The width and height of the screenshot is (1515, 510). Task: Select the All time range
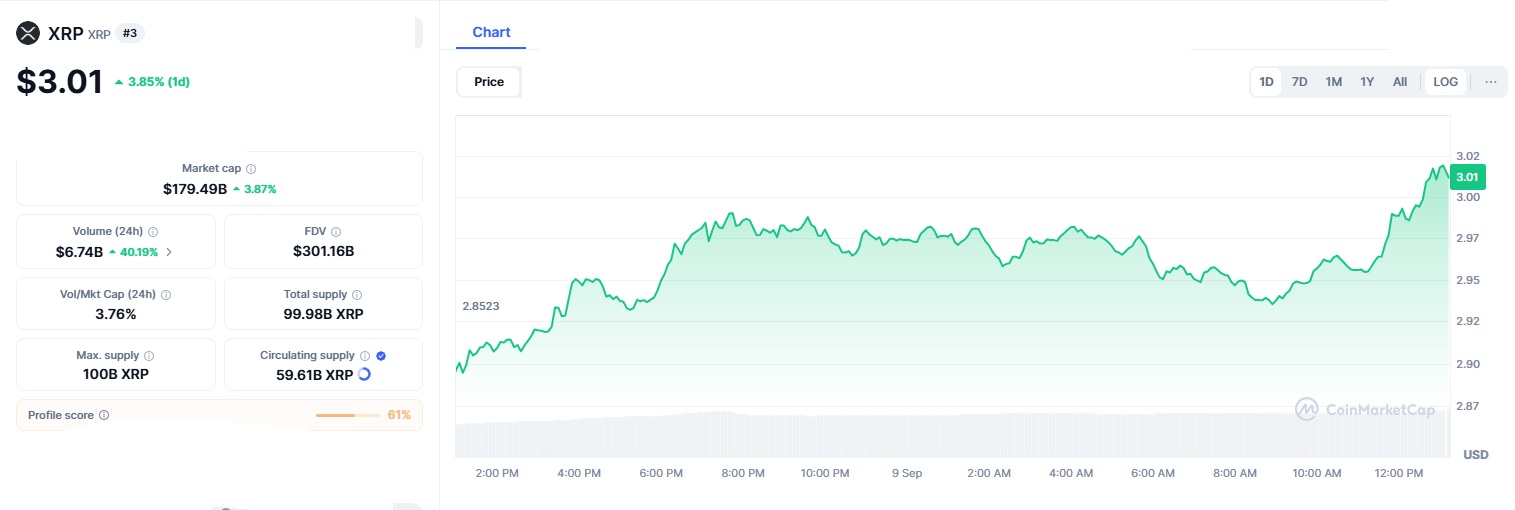tap(1400, 82)
